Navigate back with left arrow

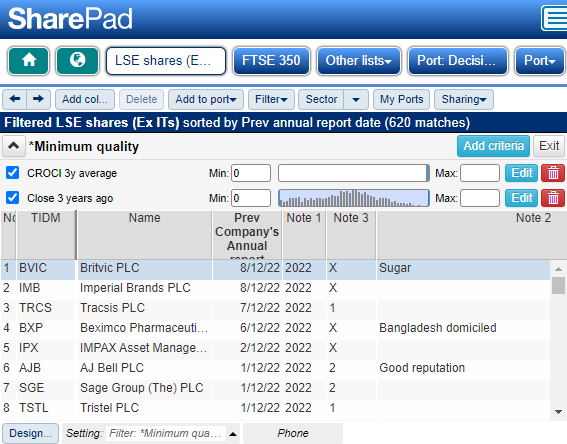(x=14, y=99)
